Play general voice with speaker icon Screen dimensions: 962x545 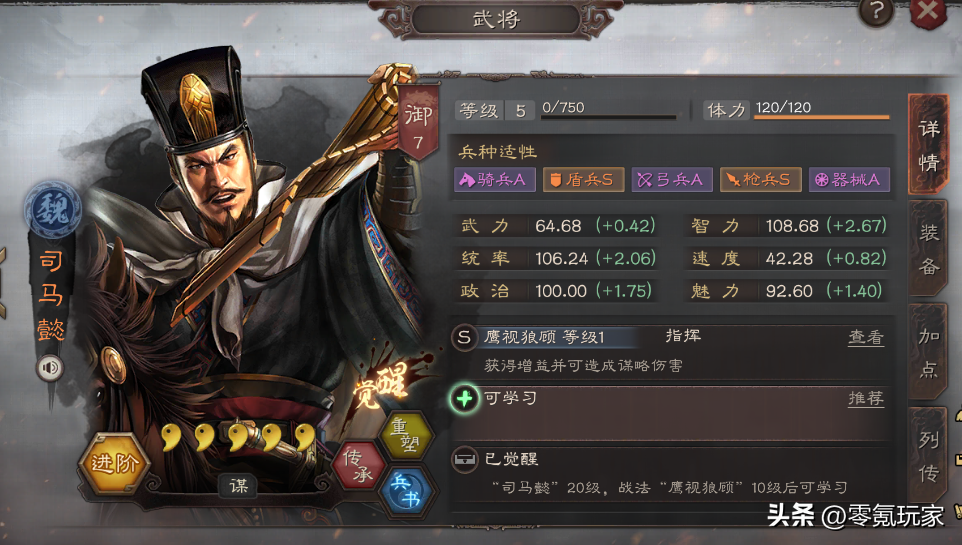coord(50,368)
